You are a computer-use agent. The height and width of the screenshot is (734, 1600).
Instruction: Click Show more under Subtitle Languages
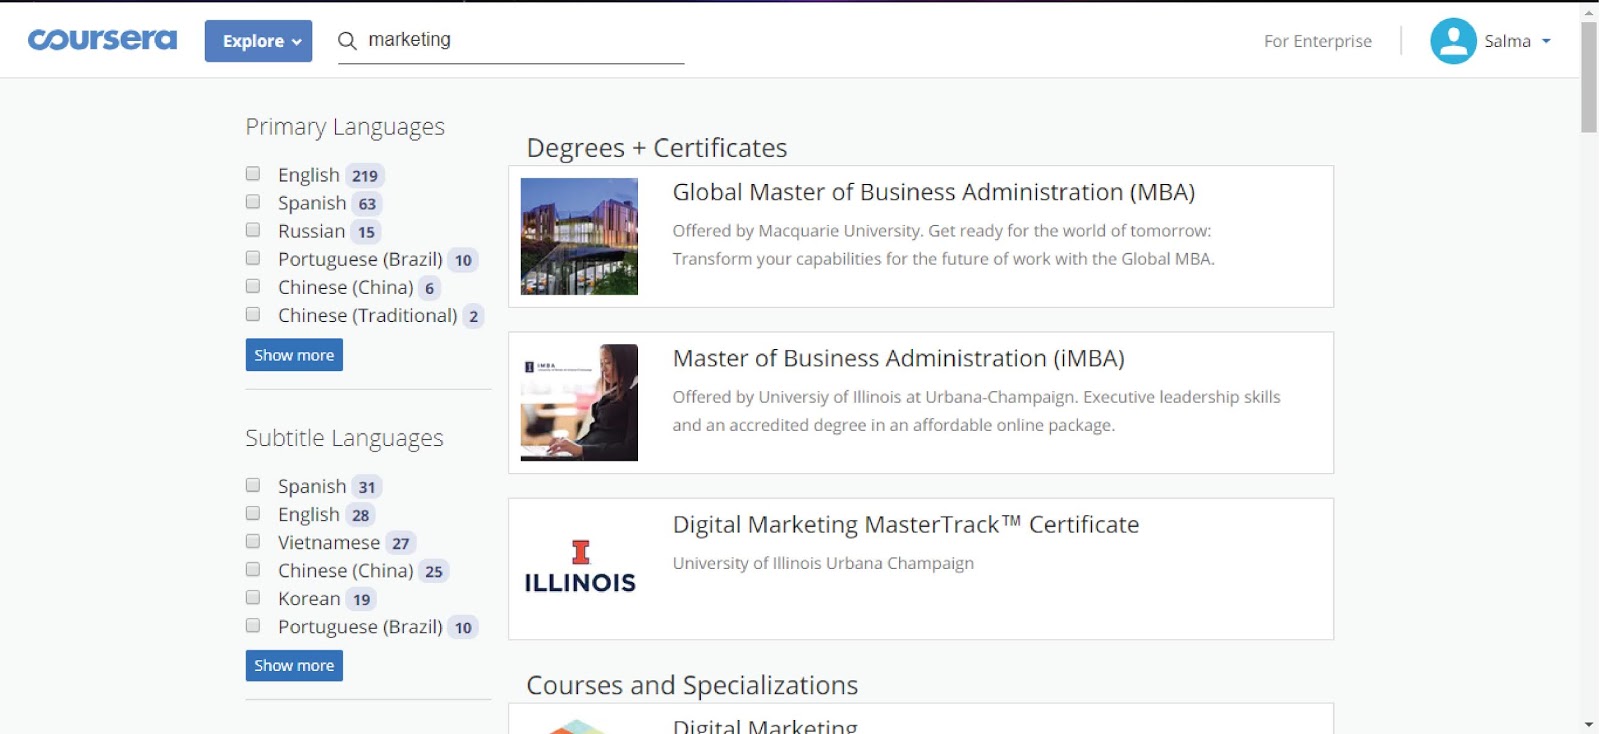[x=294, y=665]
